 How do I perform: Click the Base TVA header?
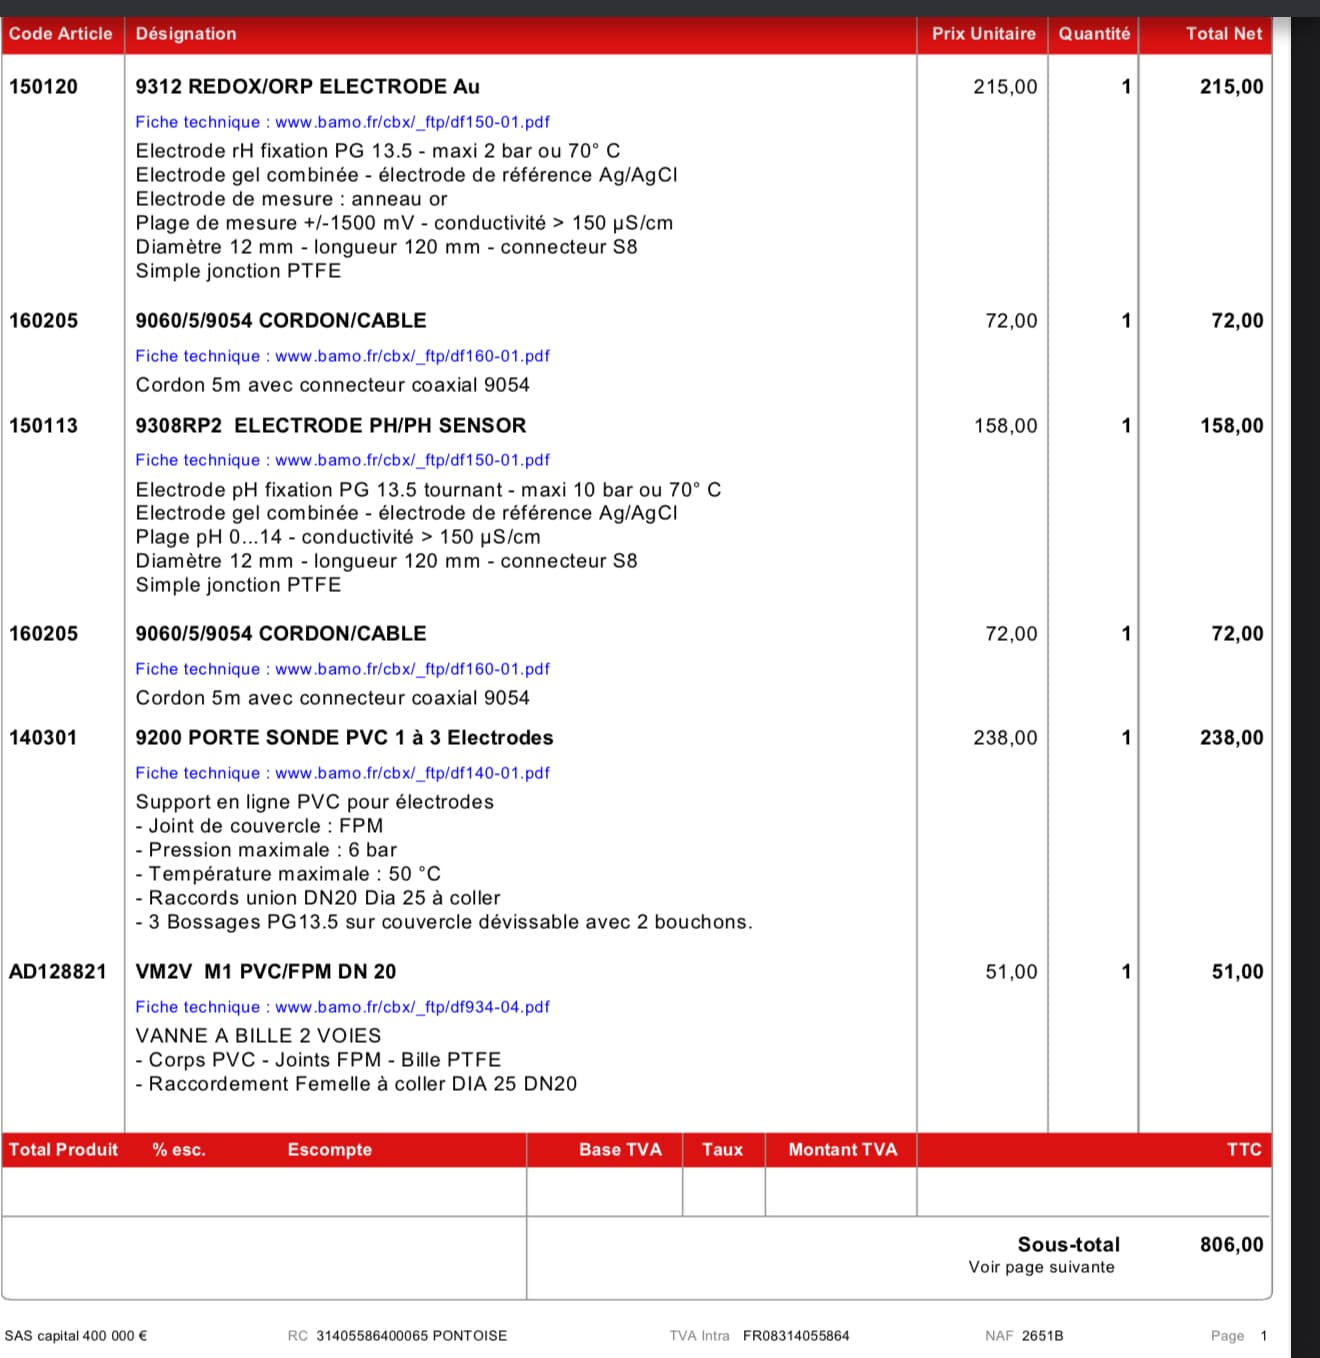[620, 1150]
